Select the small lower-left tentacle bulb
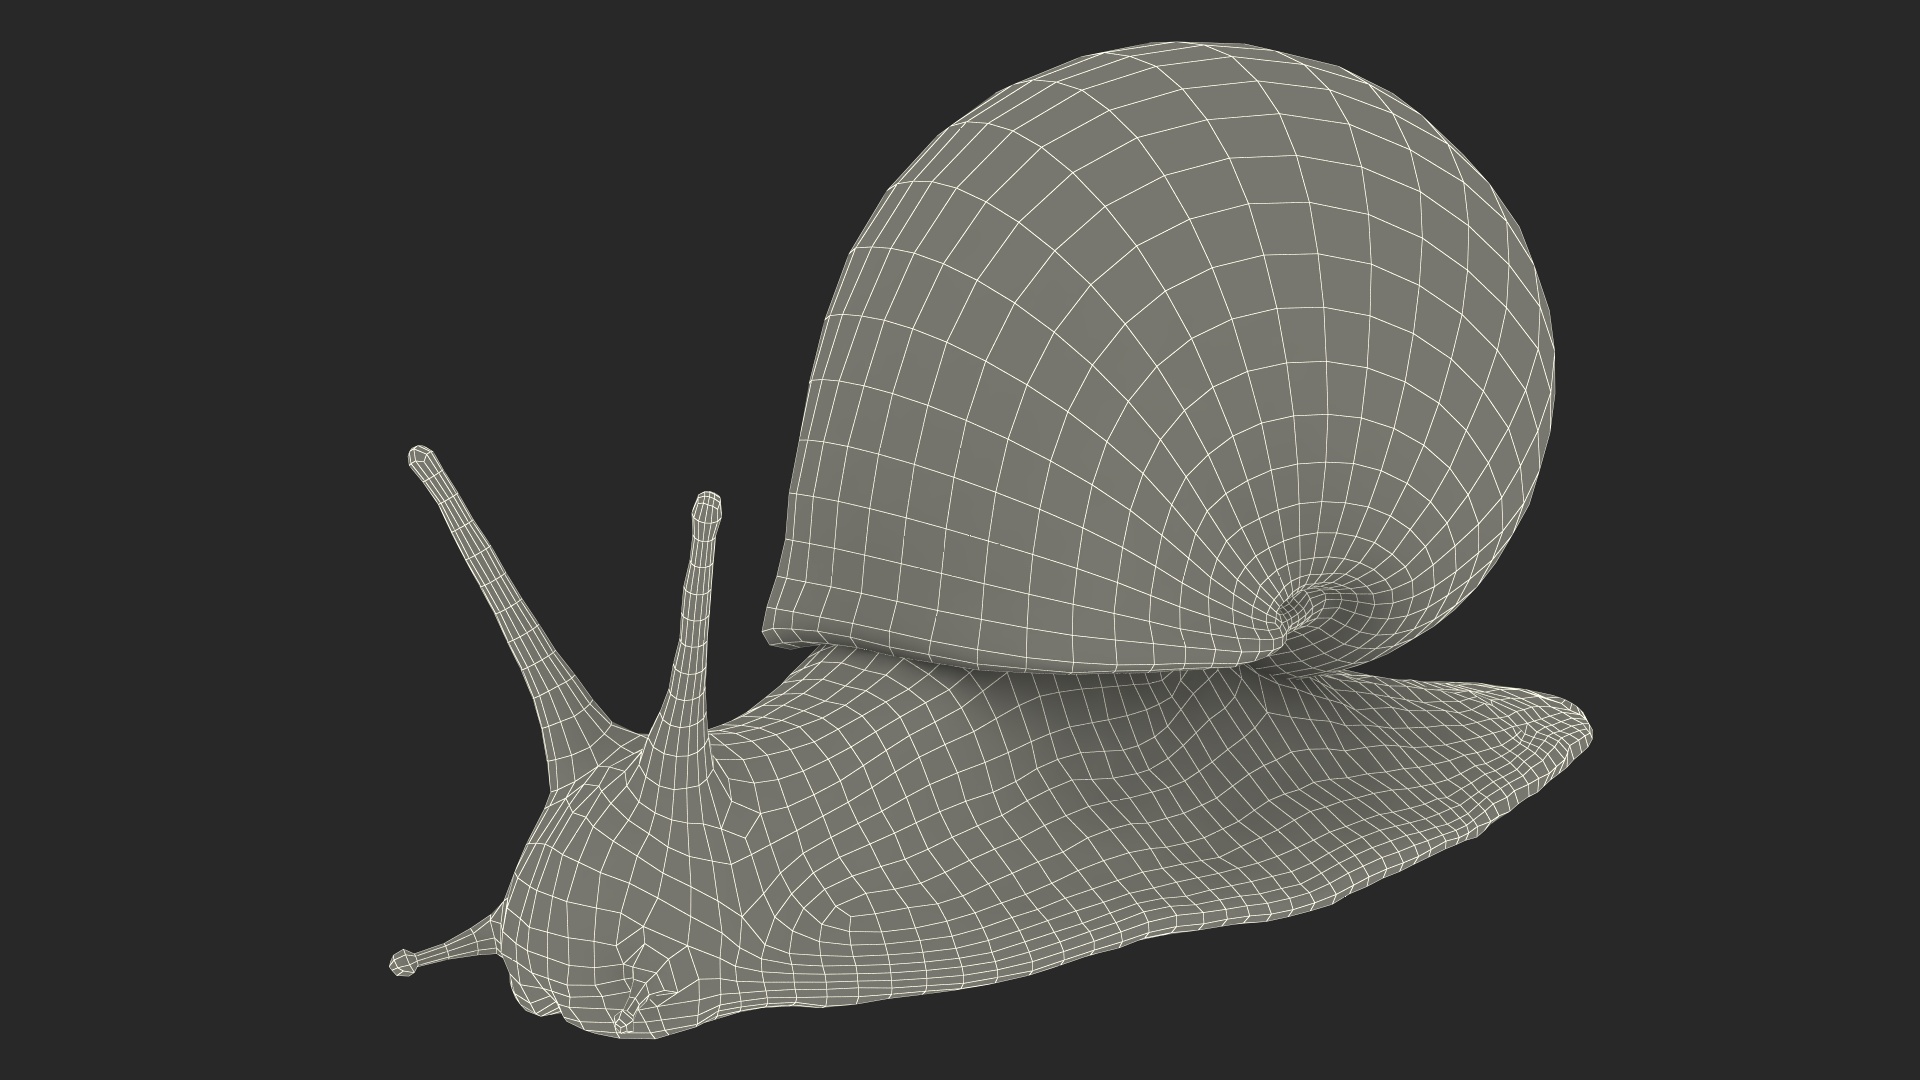The image size is (1920, 1080). 403,964
